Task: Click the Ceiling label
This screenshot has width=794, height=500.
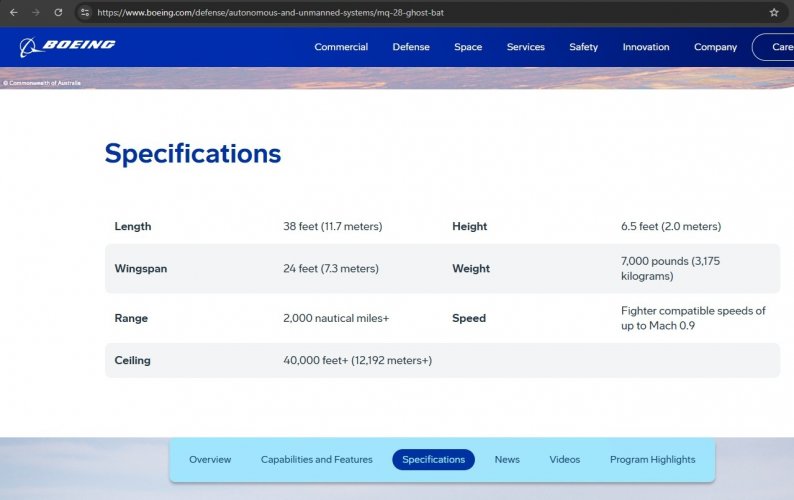Action: [132, 360]
